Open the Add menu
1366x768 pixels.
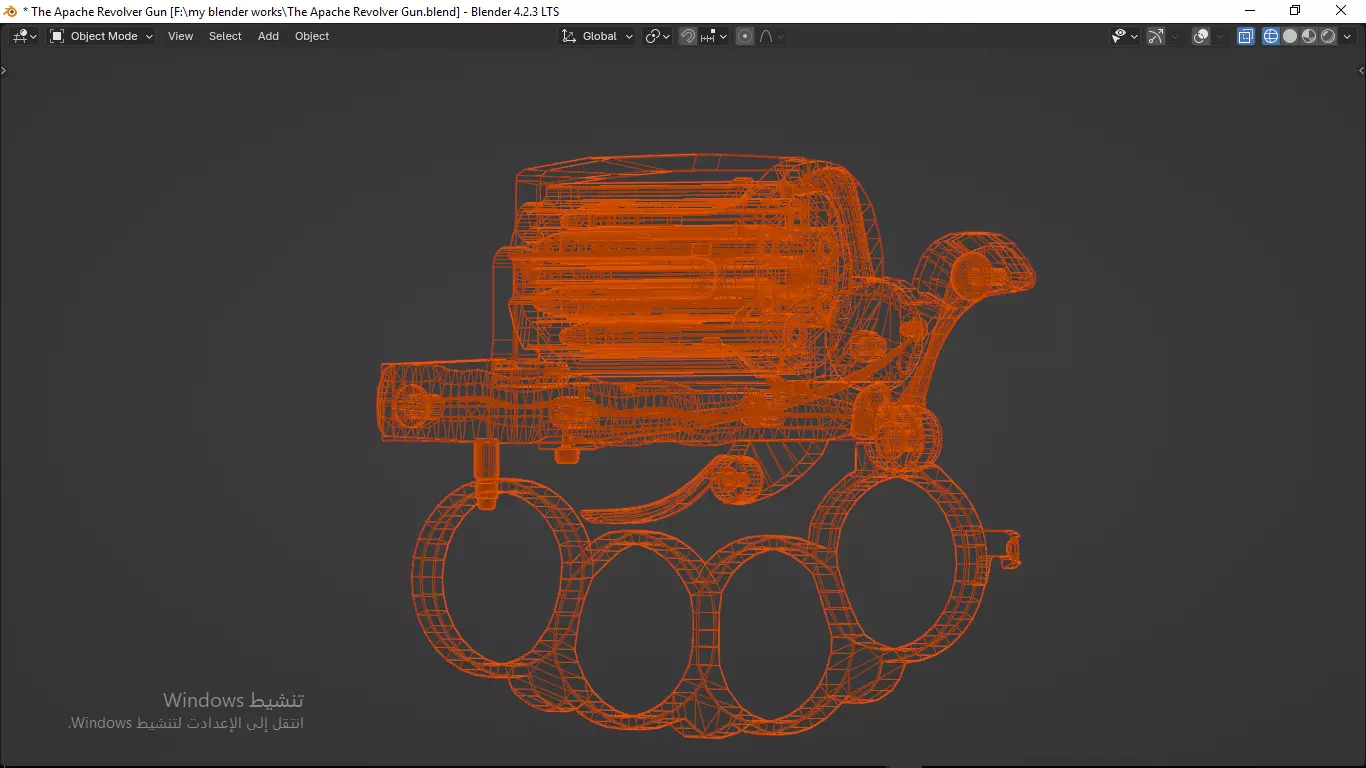coord(268,36)
